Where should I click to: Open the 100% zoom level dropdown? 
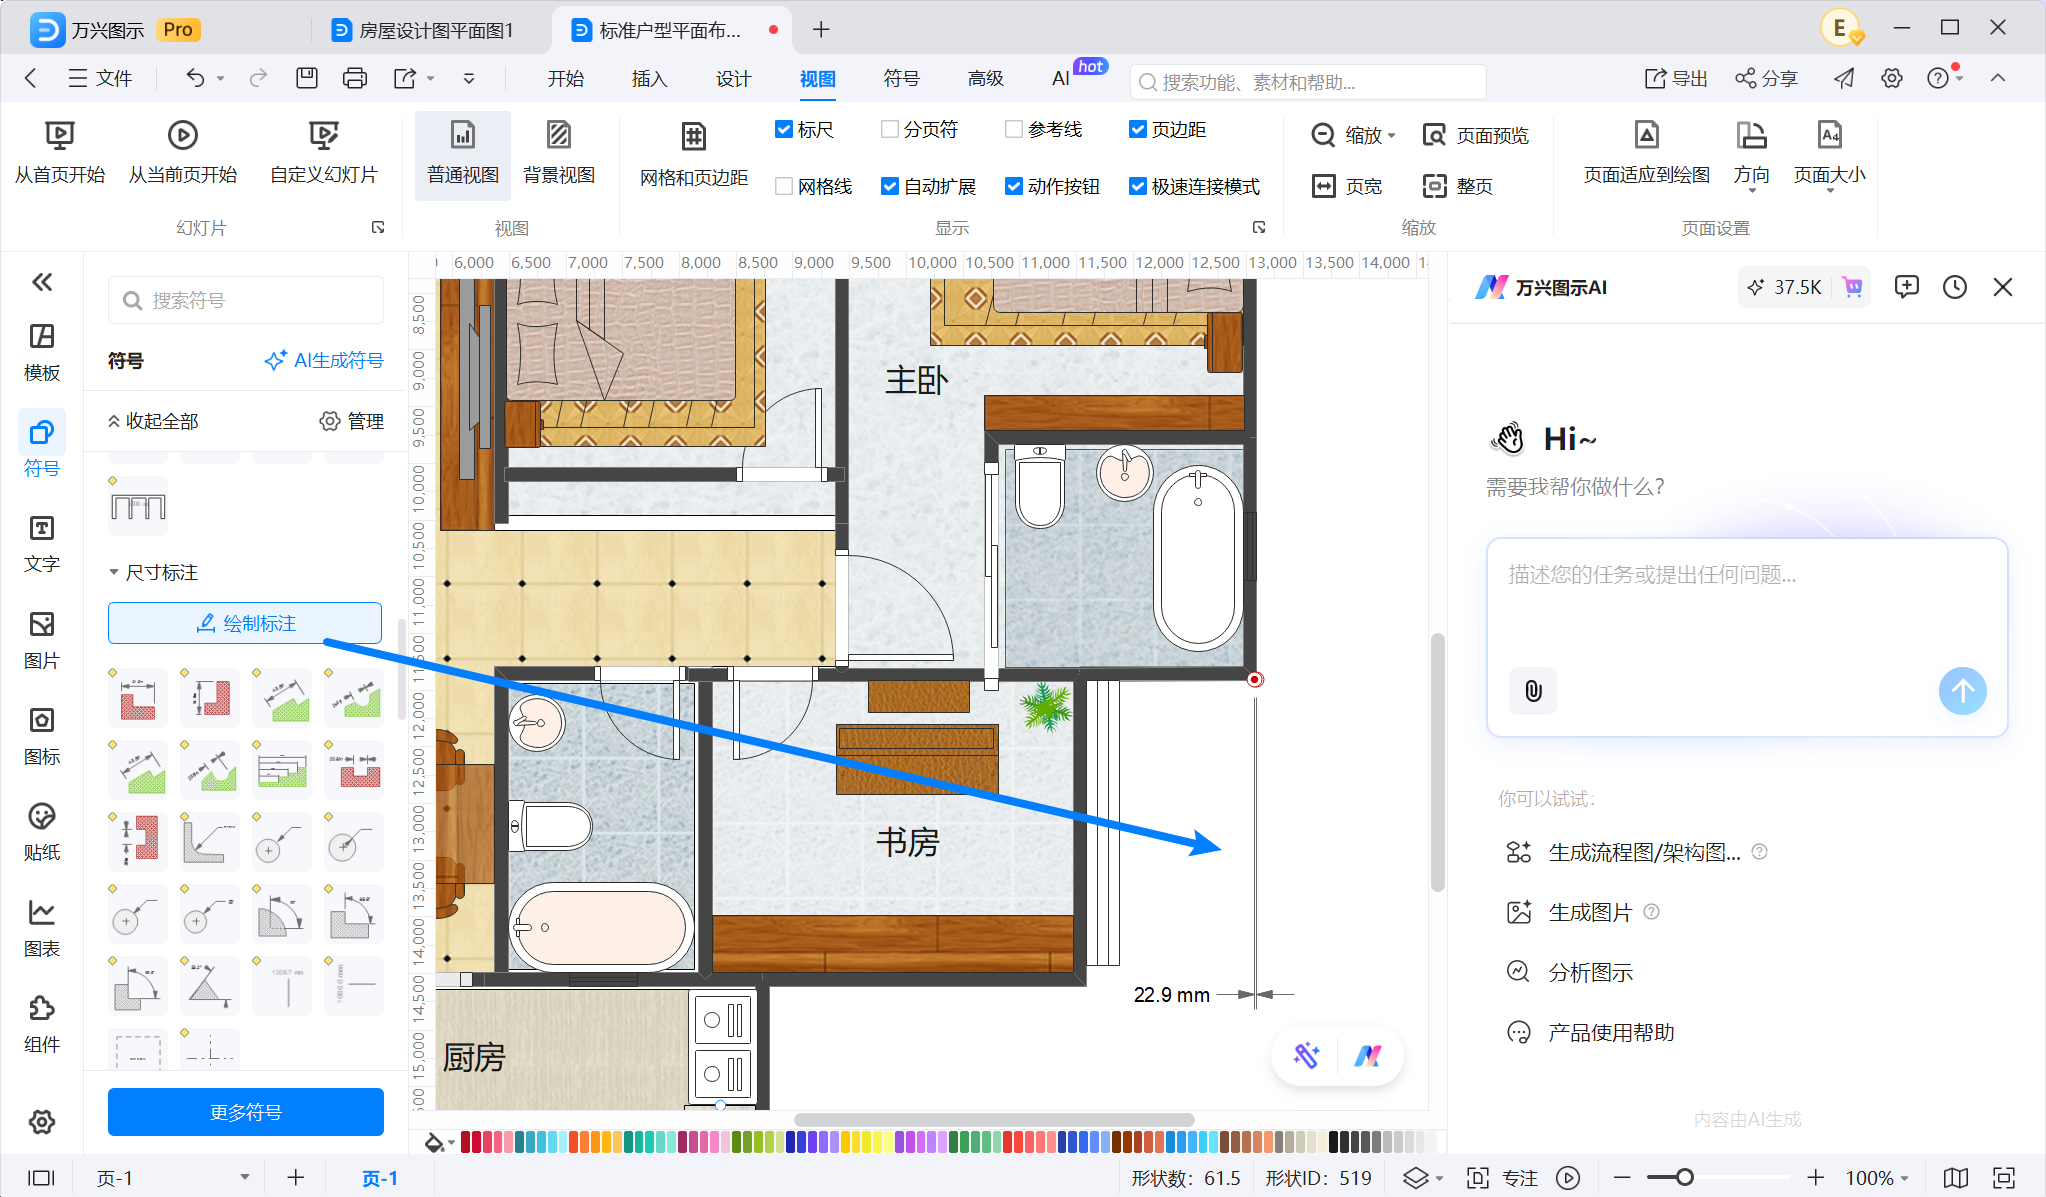(1877, 1178)
